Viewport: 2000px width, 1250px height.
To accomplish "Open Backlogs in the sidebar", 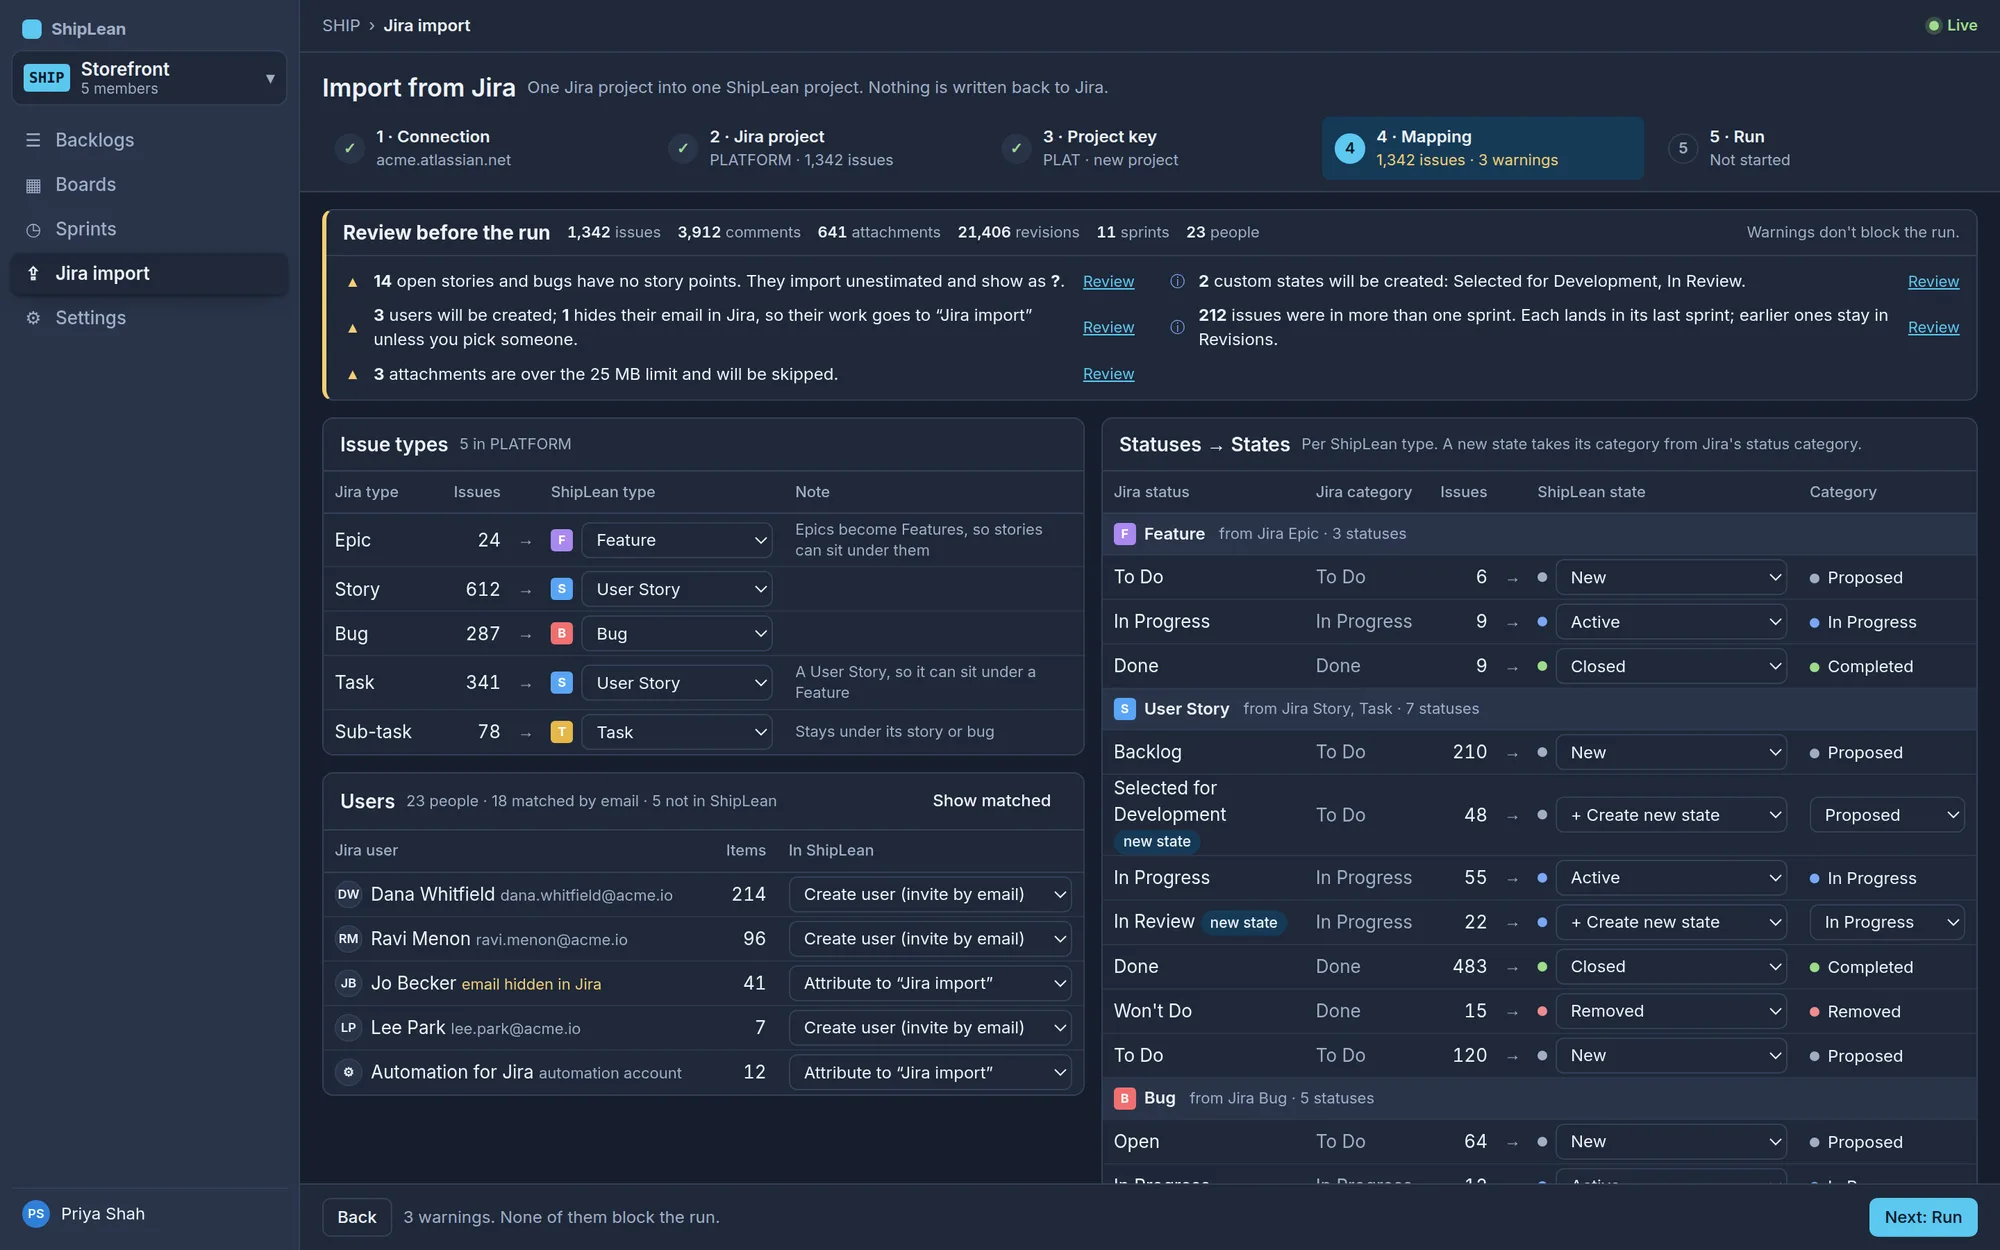I will 149,140.
